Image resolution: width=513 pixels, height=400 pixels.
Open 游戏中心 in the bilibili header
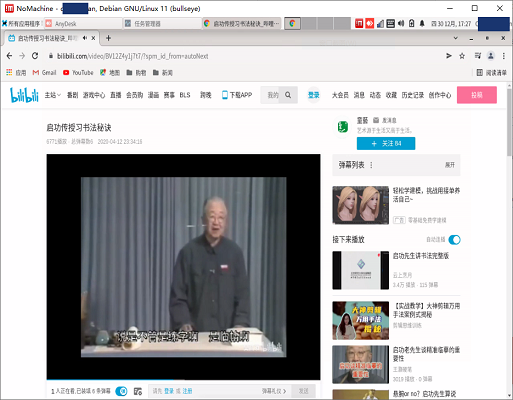(x=94, y=95)
